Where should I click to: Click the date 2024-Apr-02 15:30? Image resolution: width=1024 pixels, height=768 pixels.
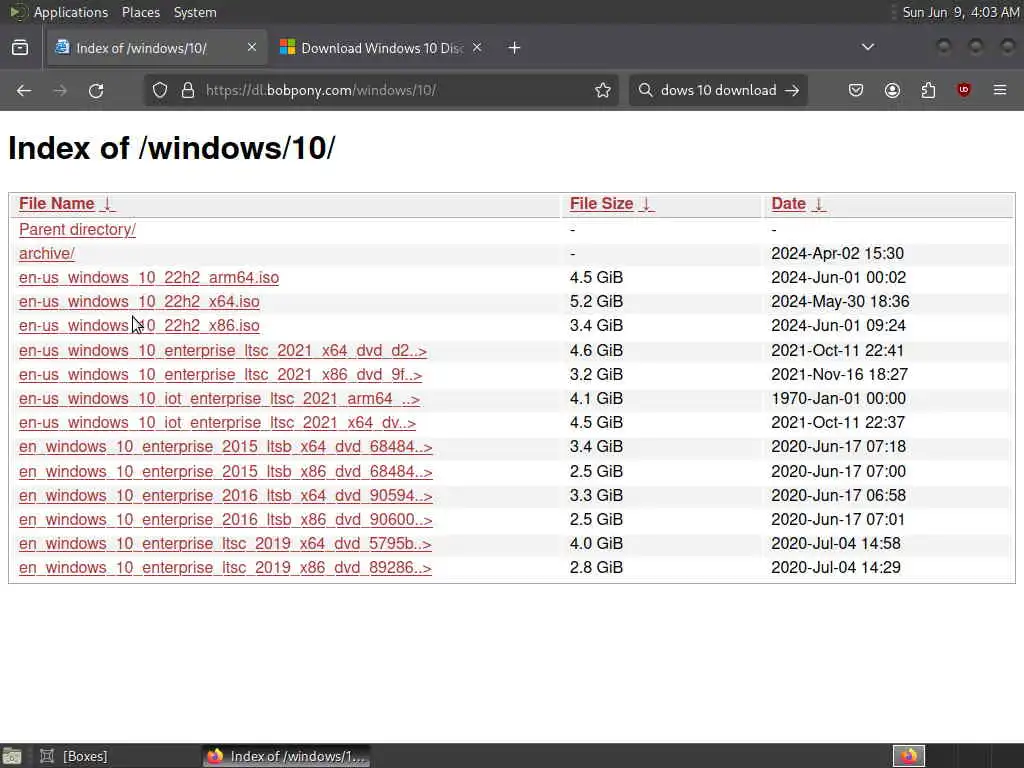(837, 253)
